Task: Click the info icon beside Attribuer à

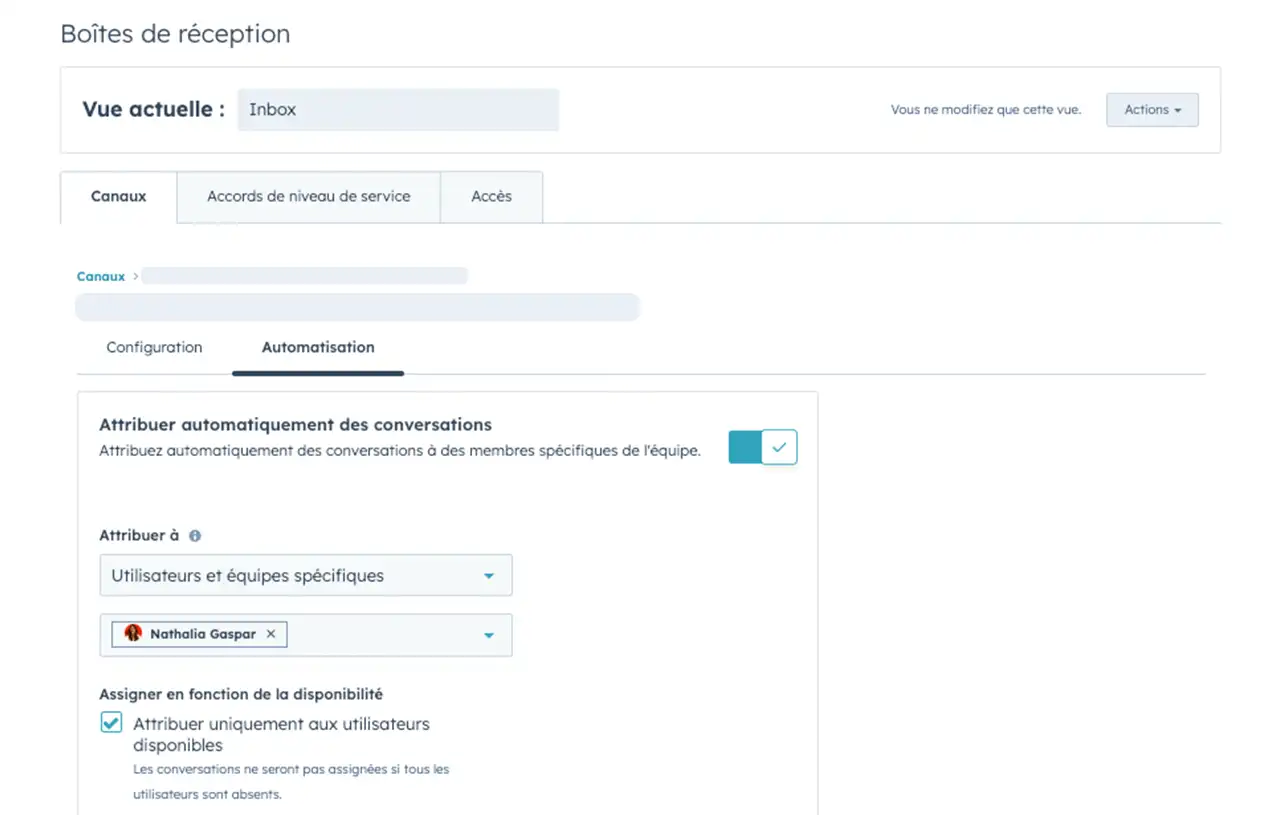Action: pyautogui.click(x=195, y=536)
